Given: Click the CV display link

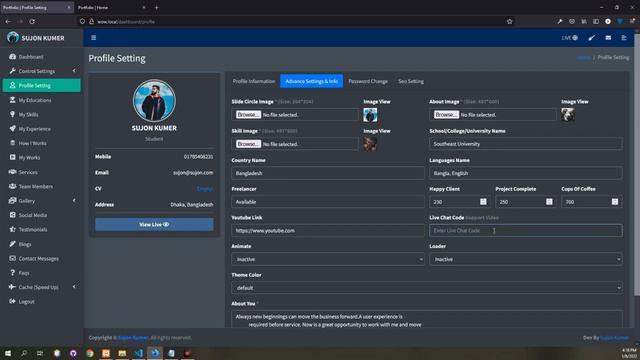Looking at the screenshot, I should pos(205,189).
